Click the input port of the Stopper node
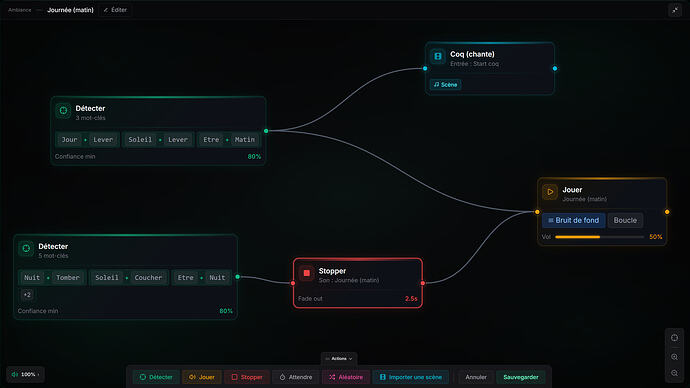This screenshot has height=388, width=690. click(293, 283)
